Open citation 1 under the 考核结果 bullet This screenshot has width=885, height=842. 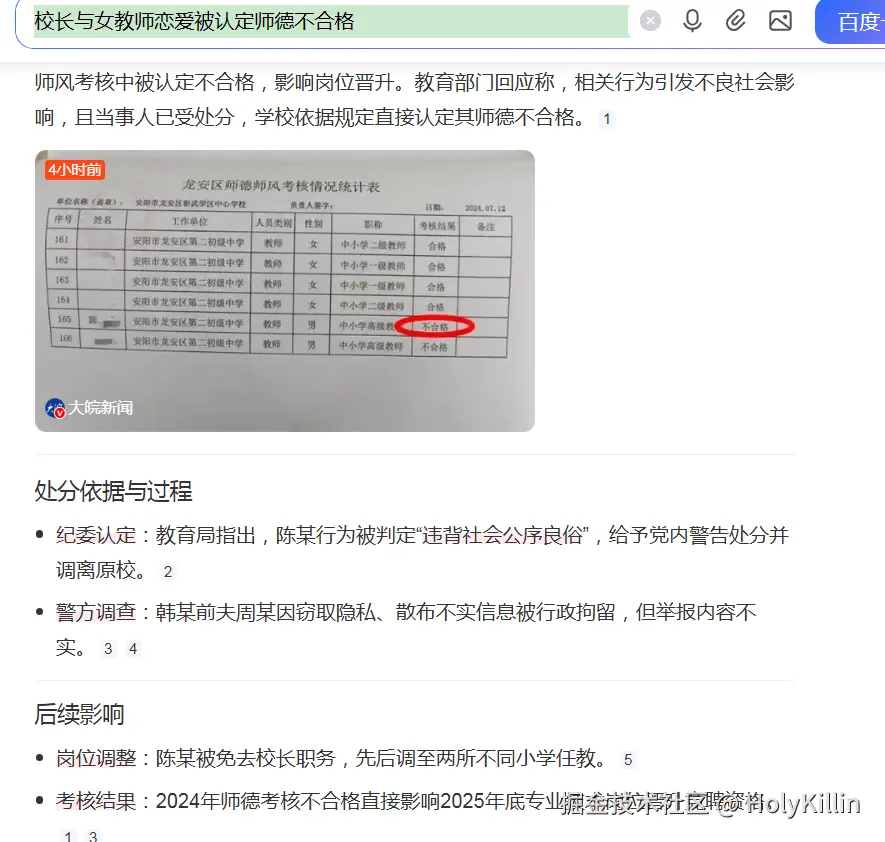pos(67,834)
